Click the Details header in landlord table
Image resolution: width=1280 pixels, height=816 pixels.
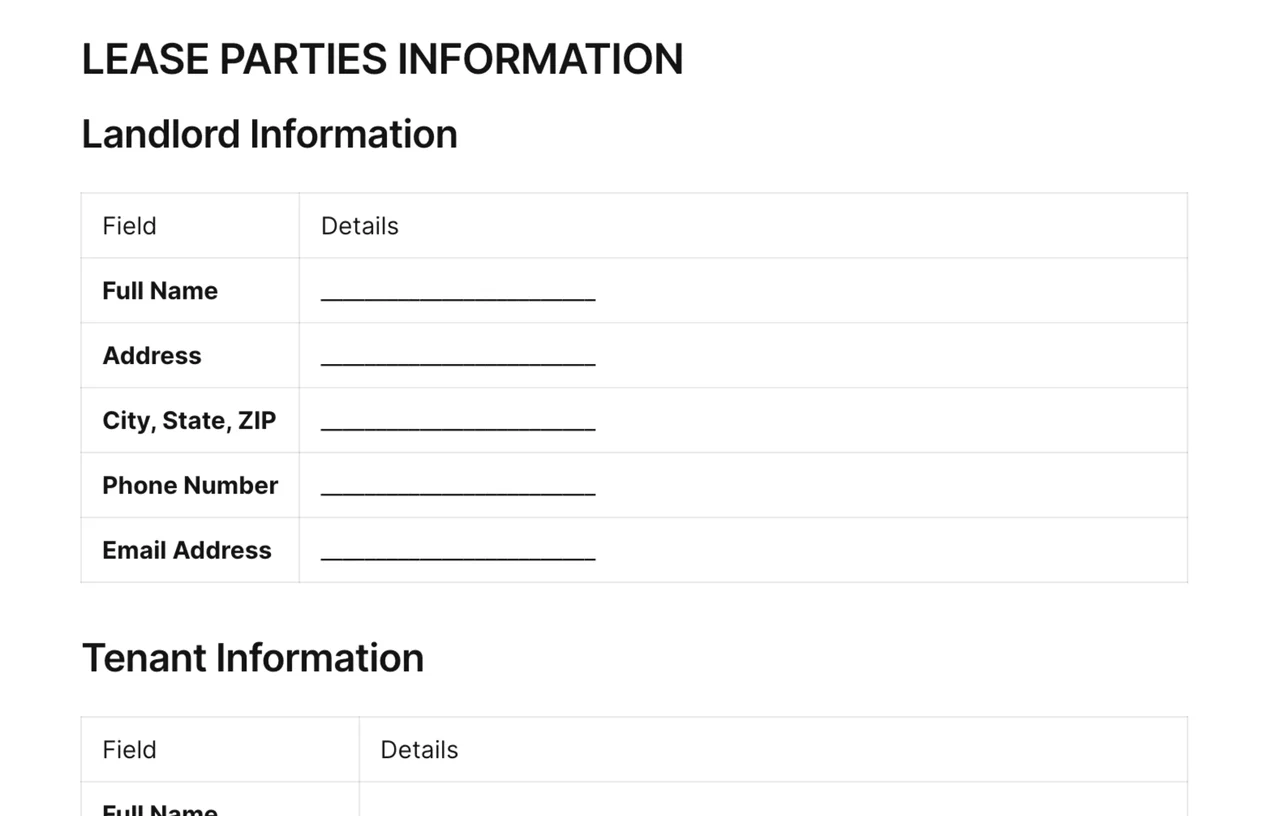pyautogui.click(x=360, y=226)
